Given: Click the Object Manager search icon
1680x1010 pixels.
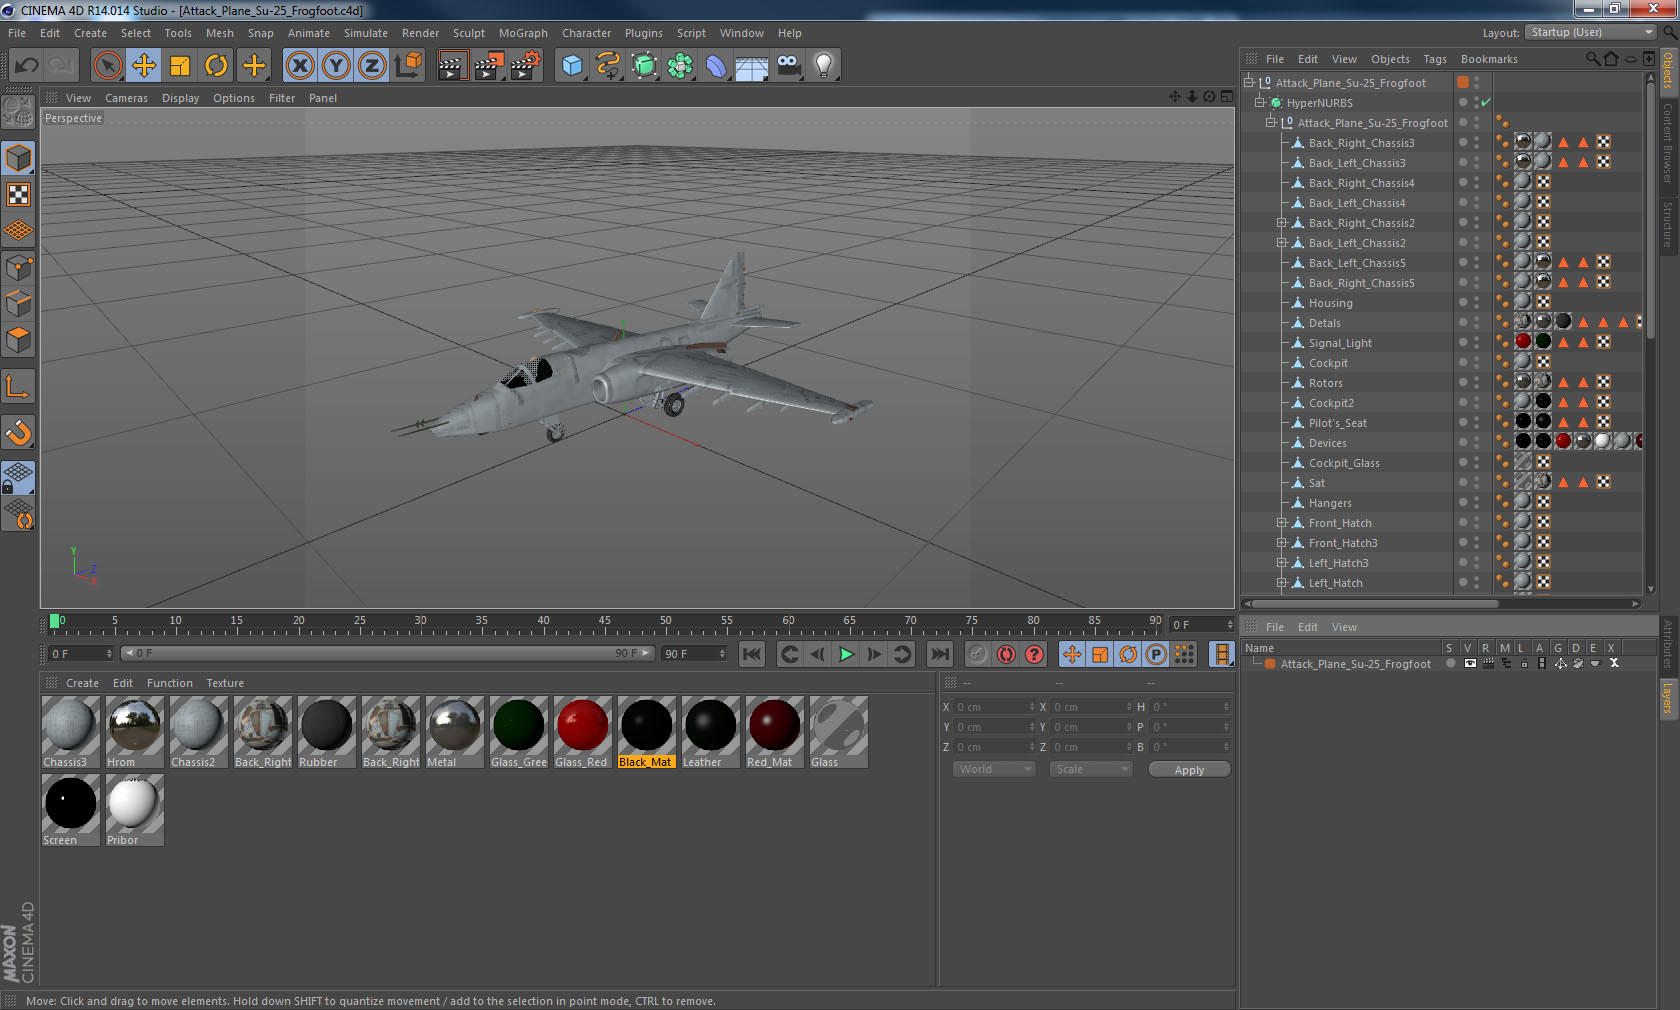Looking at the screenshot, I should click(x=1592, y=59).
